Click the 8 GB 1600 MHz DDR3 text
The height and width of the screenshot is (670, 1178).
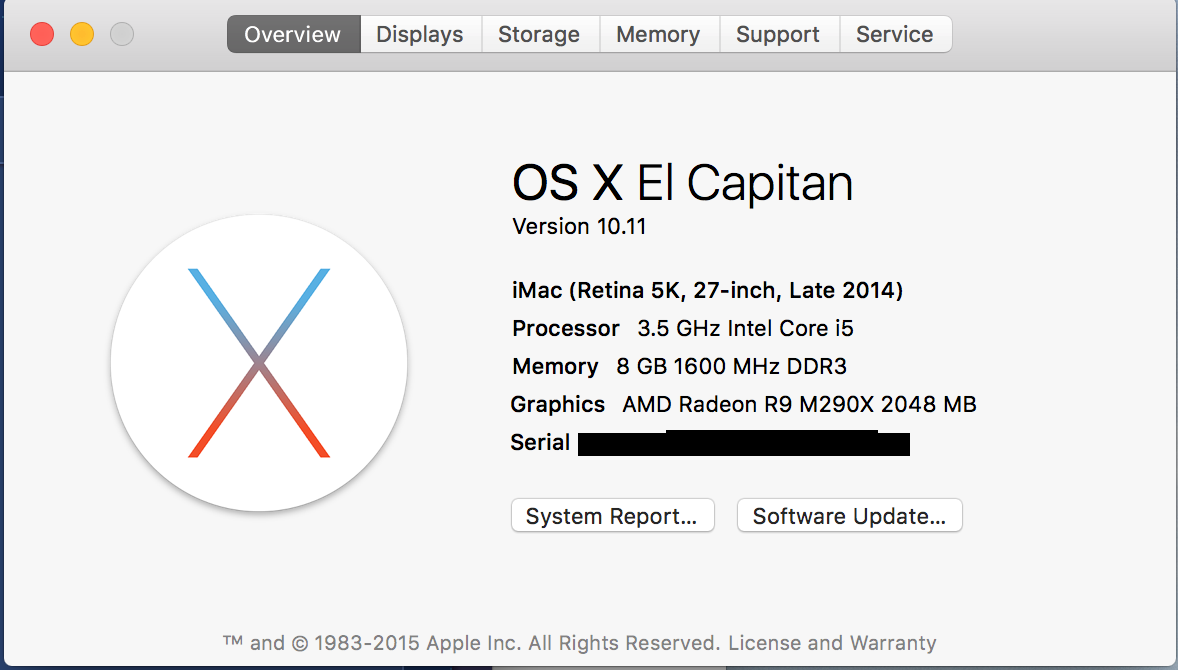[x=732, y=367]
